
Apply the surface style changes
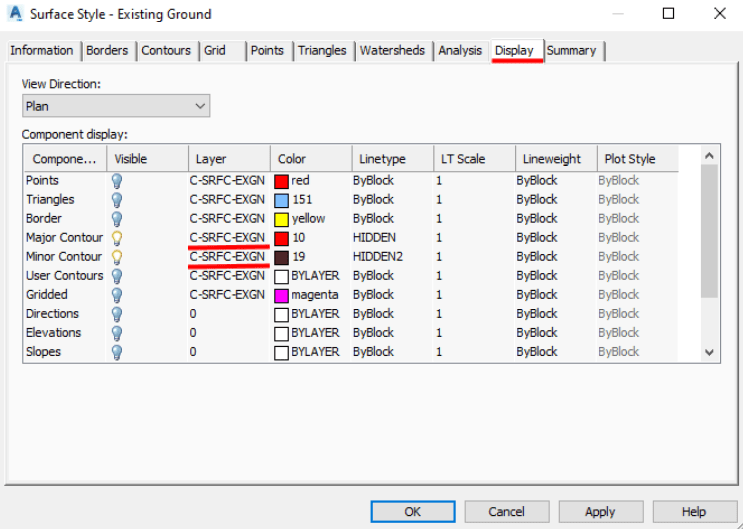tap(600, 511)
